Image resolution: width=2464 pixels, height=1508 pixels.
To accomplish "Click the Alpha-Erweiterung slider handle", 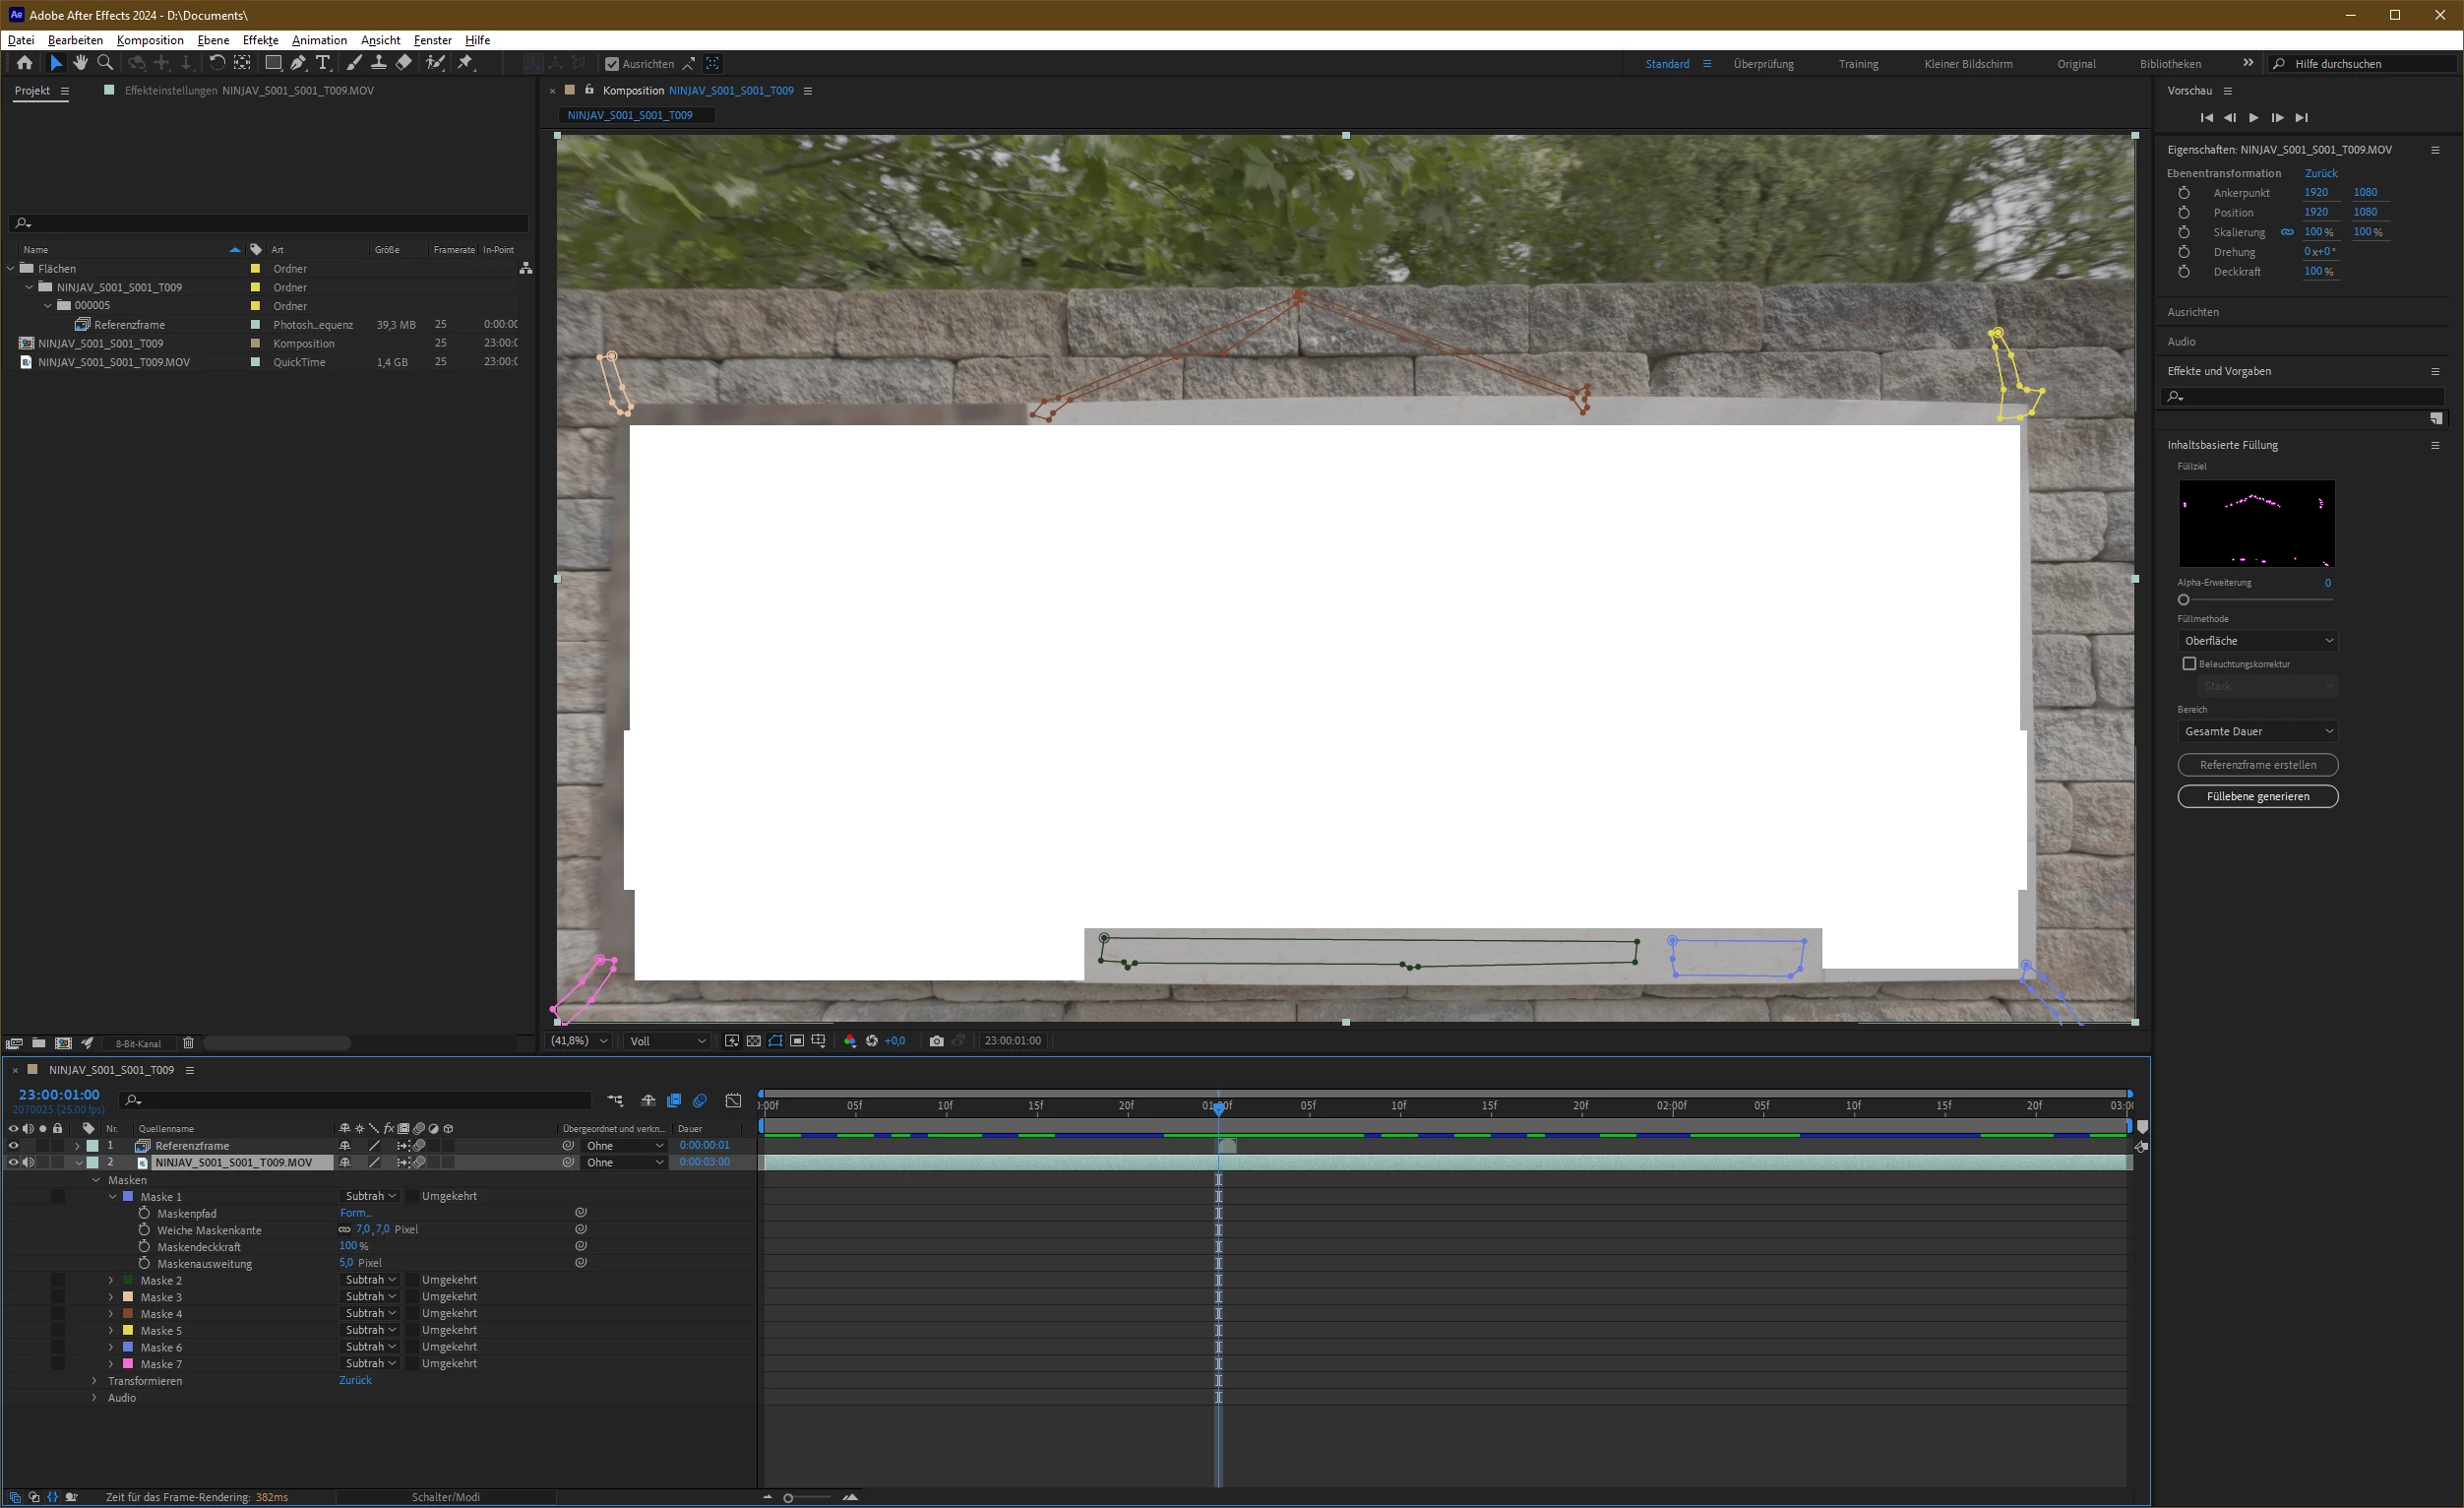I will pos(2184,600).
